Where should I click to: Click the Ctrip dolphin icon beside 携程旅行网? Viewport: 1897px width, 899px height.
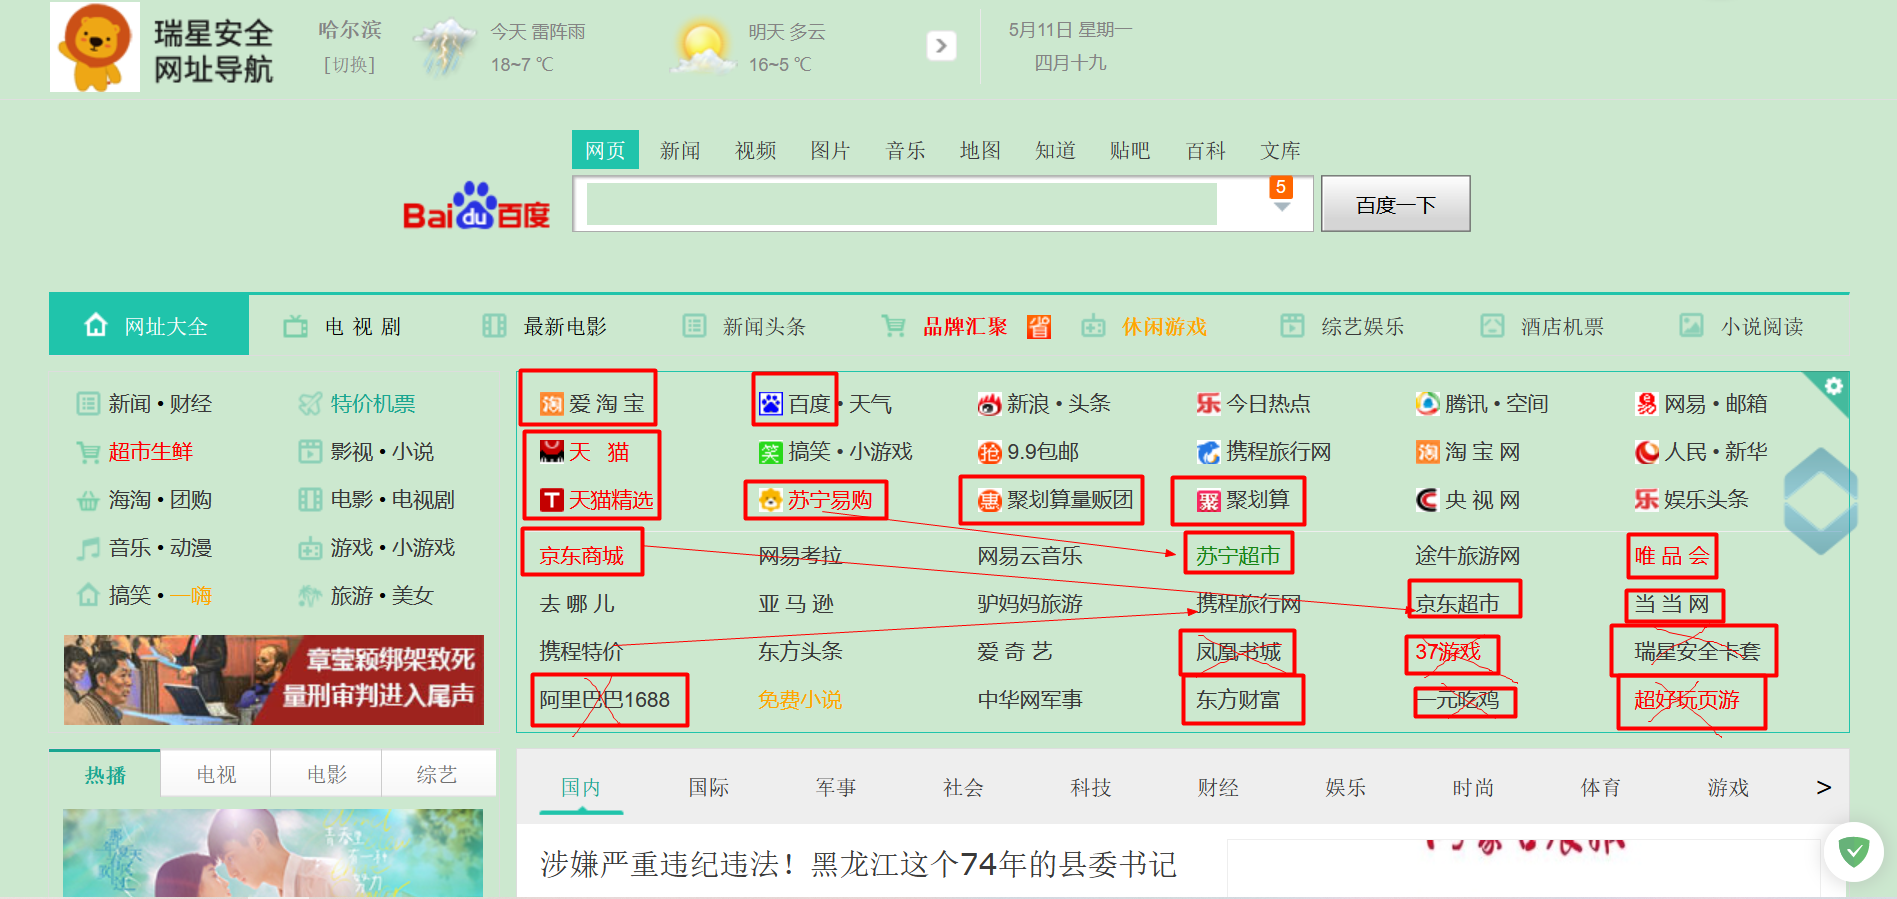(x=1208, y=452)
